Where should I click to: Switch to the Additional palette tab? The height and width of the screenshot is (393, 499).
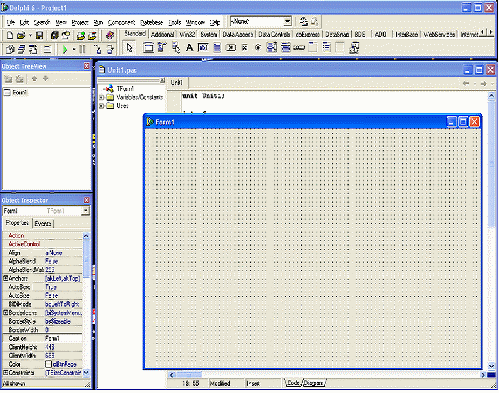click(x=163, y=34)
